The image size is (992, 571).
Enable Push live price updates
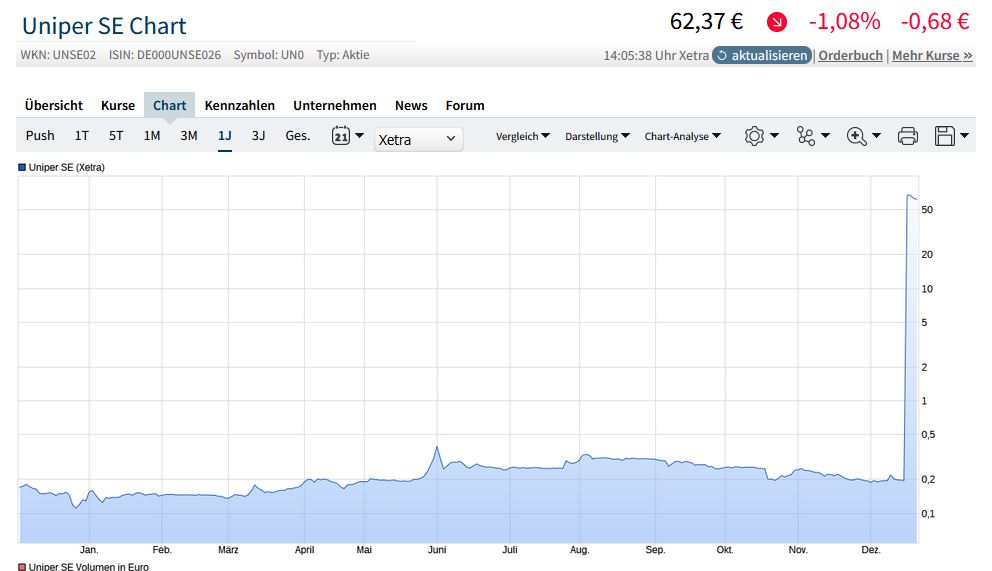click(x=40, y=136)
